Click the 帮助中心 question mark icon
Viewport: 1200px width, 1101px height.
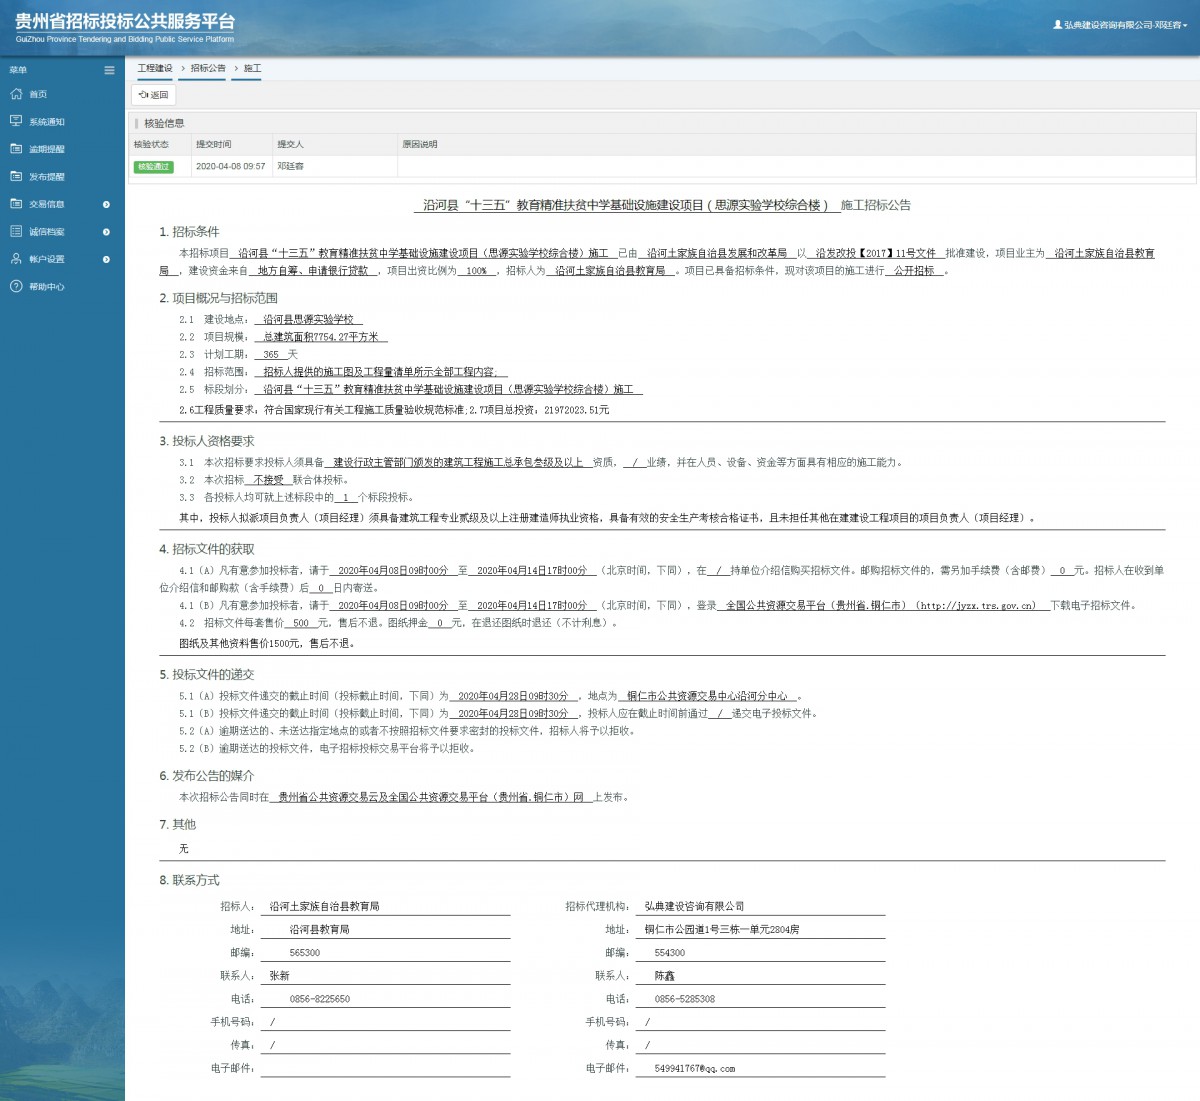pos(16,286)
